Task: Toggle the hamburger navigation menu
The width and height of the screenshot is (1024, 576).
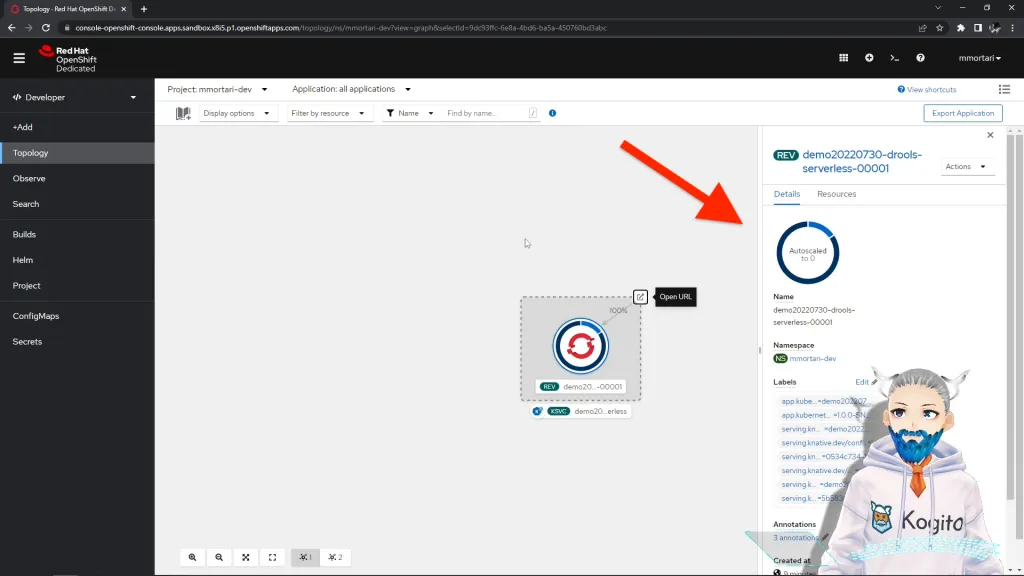Action: 19,58
